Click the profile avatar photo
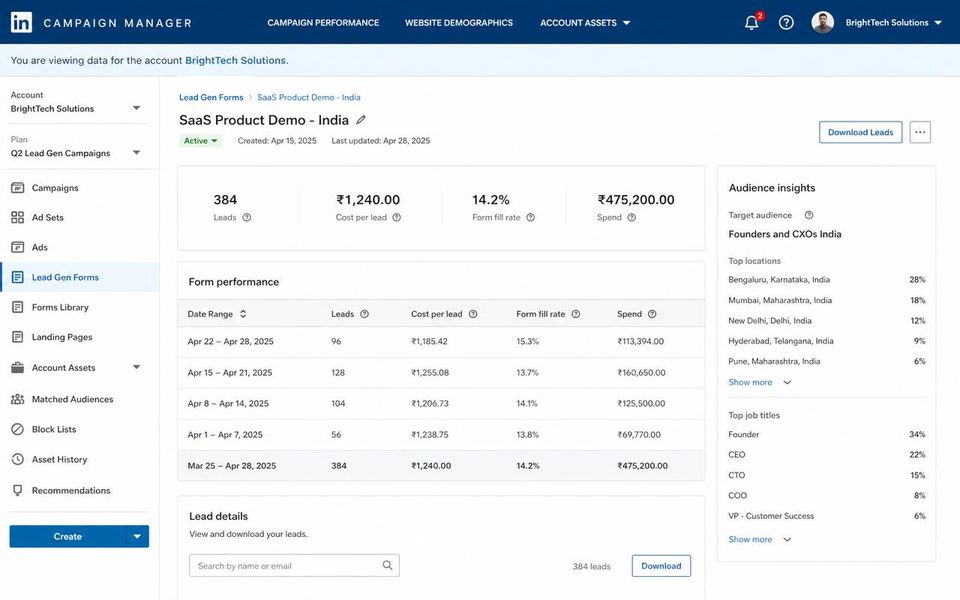This screenshot has width=960, height=600. (822, 23)
